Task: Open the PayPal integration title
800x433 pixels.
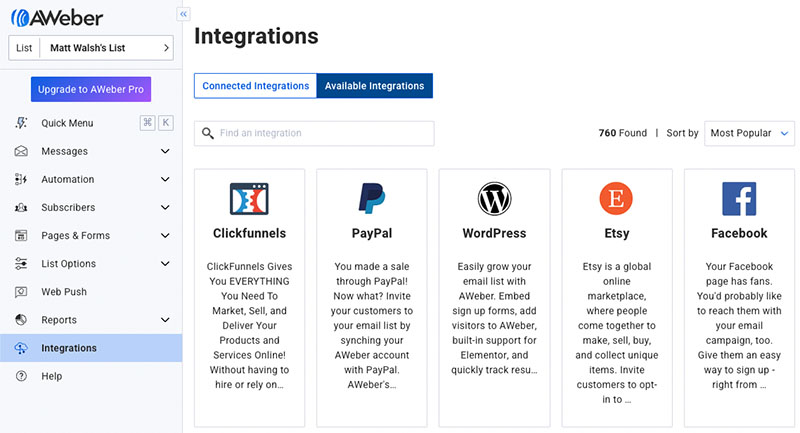Action: tap(372, 233)
